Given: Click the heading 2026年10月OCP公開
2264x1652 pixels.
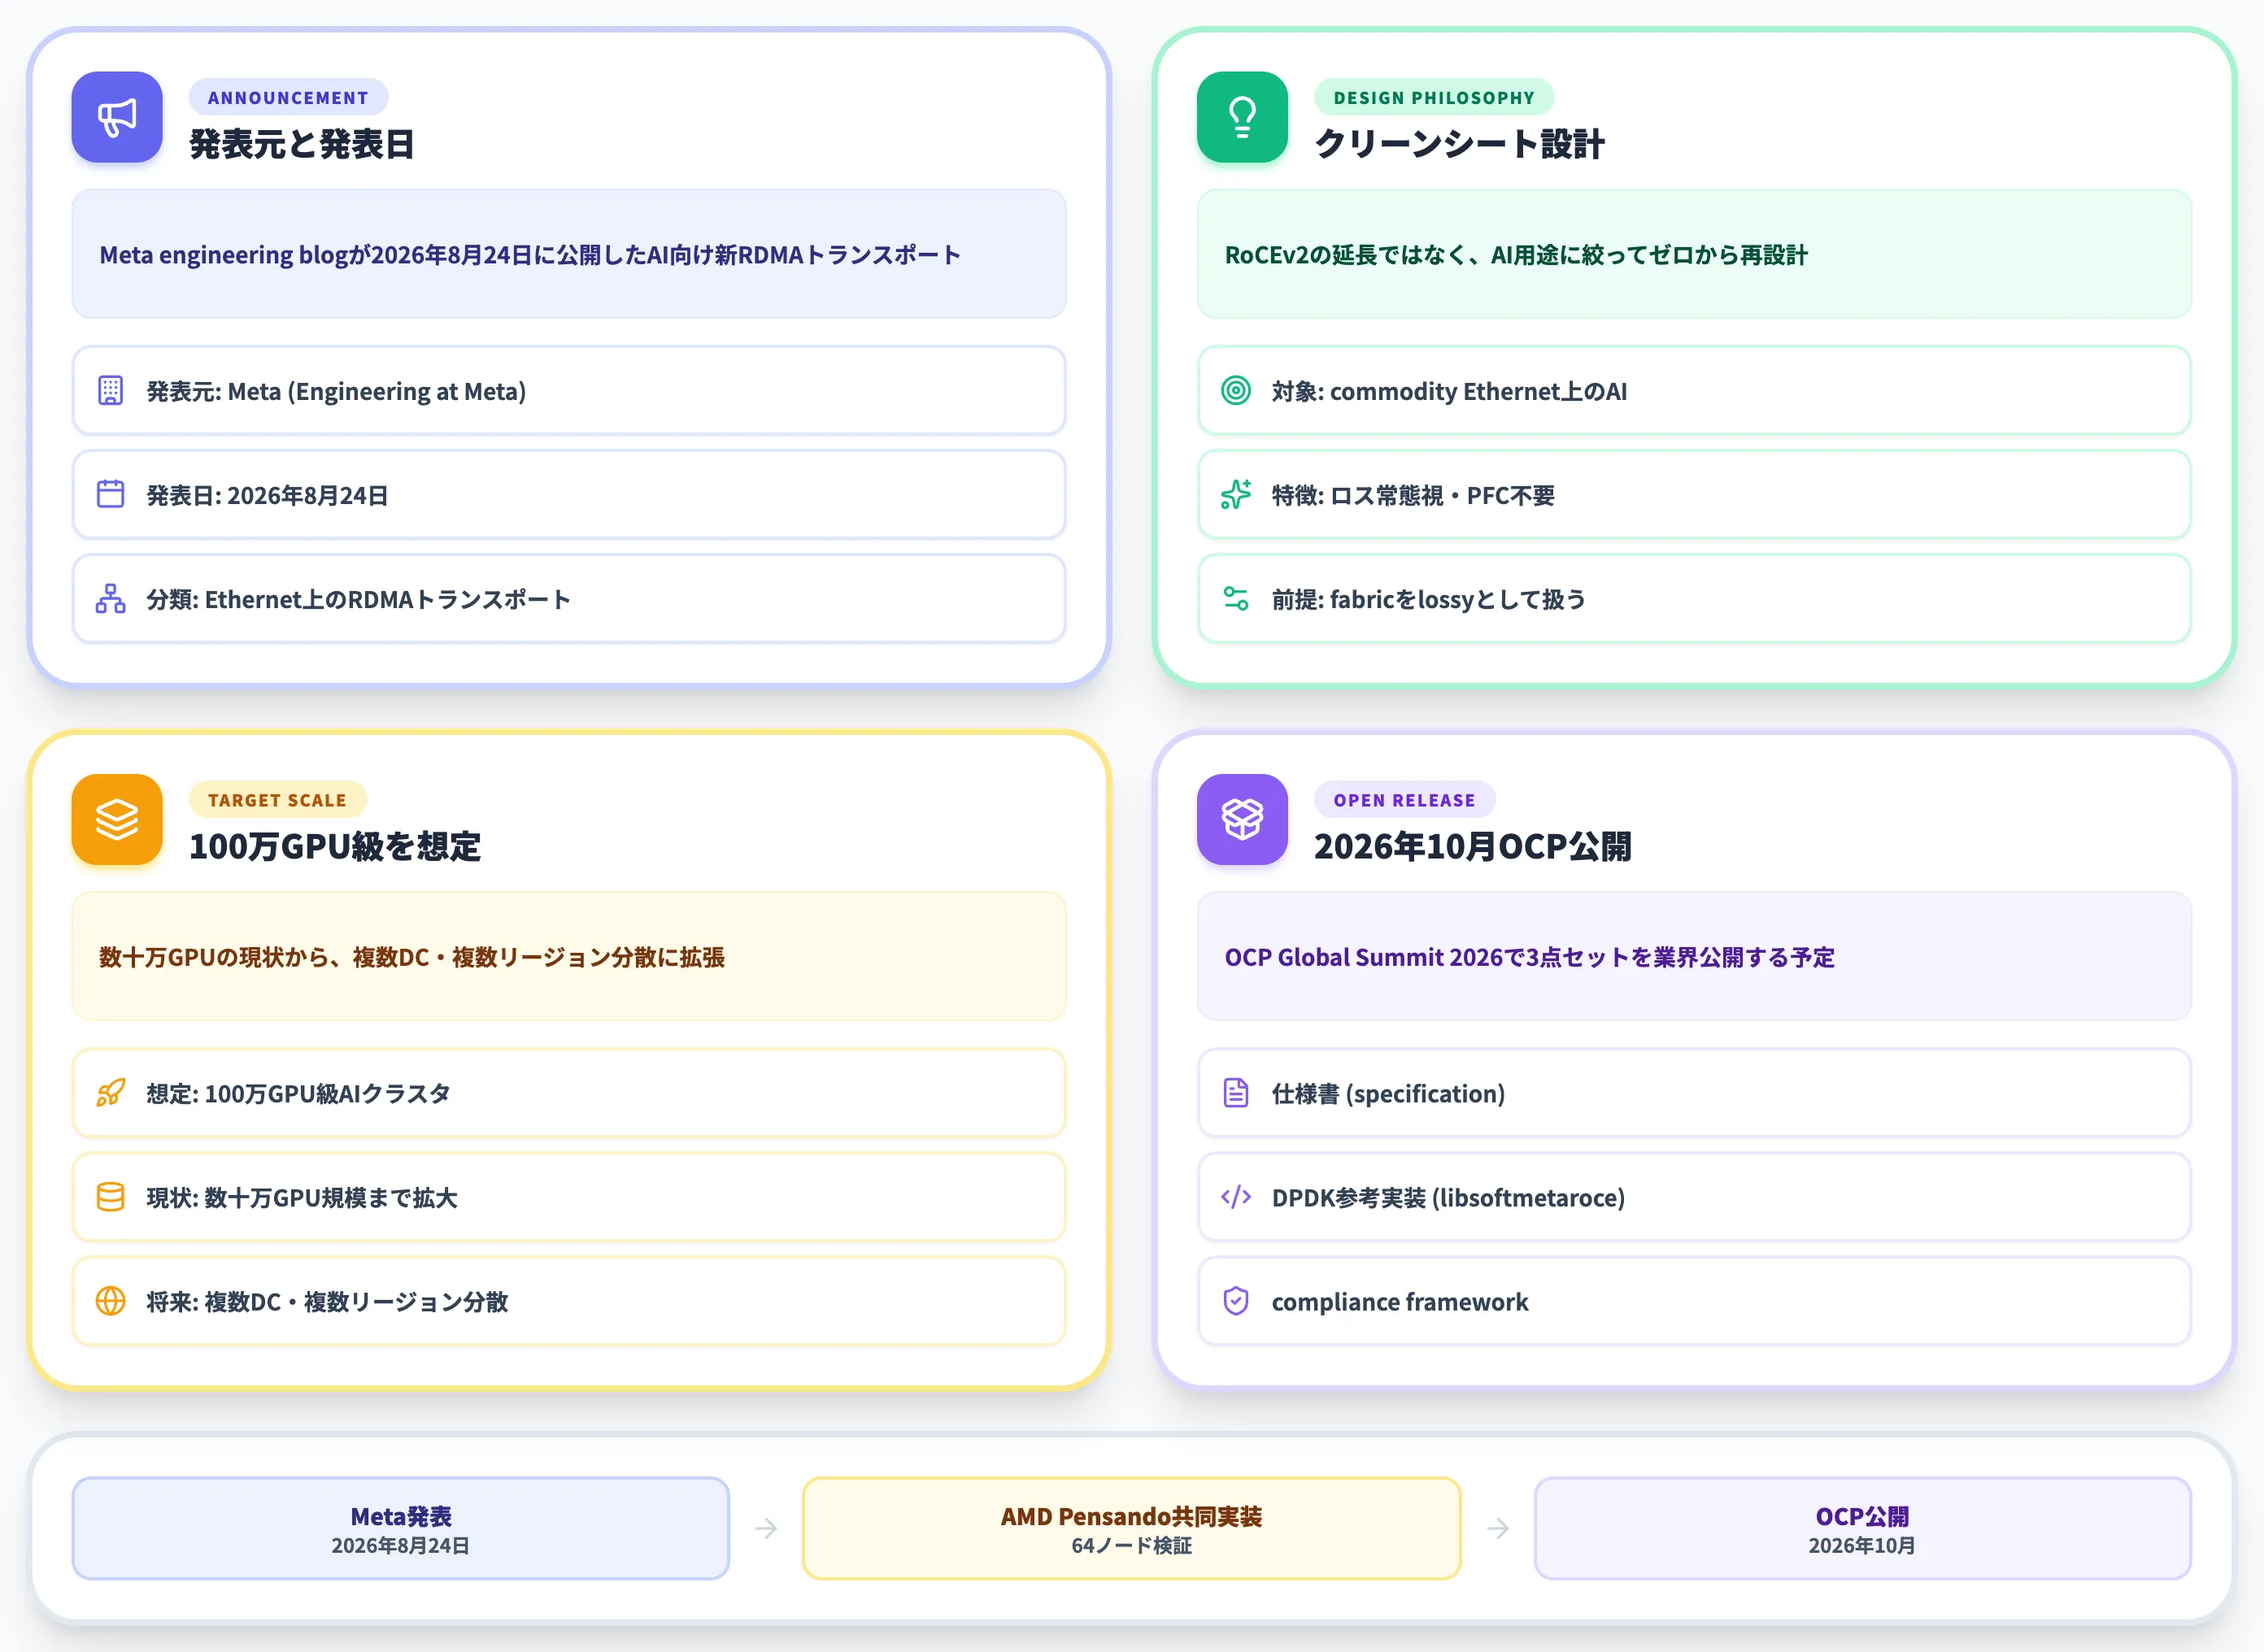Looking at the screenshot, I should click(1473, 846).
